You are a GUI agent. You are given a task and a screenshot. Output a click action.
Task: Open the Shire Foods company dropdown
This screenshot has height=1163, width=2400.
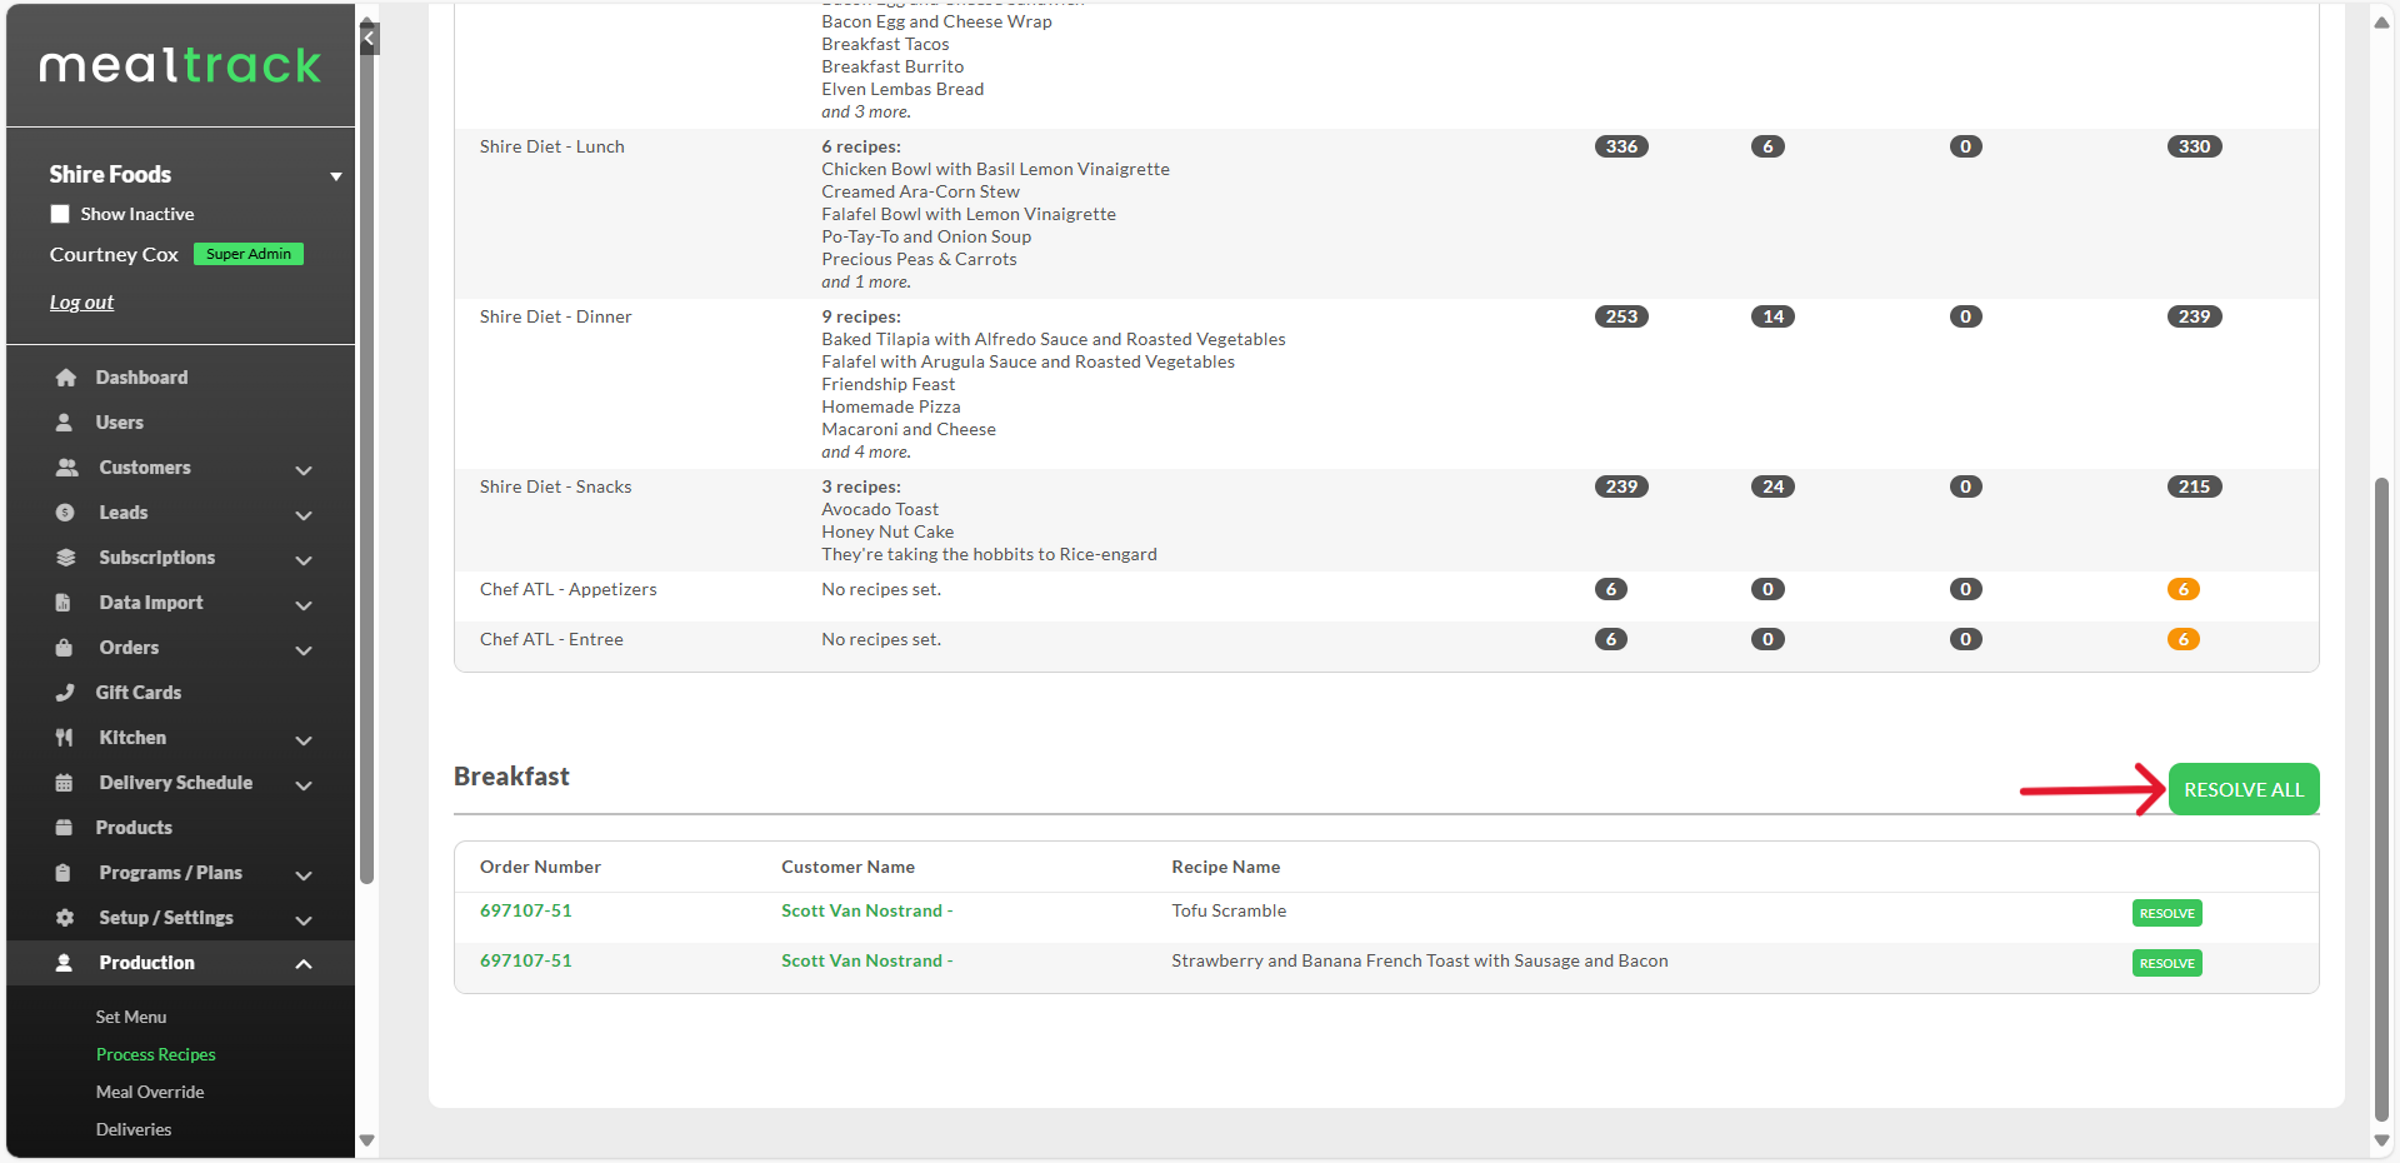click(x=336, y=176)
